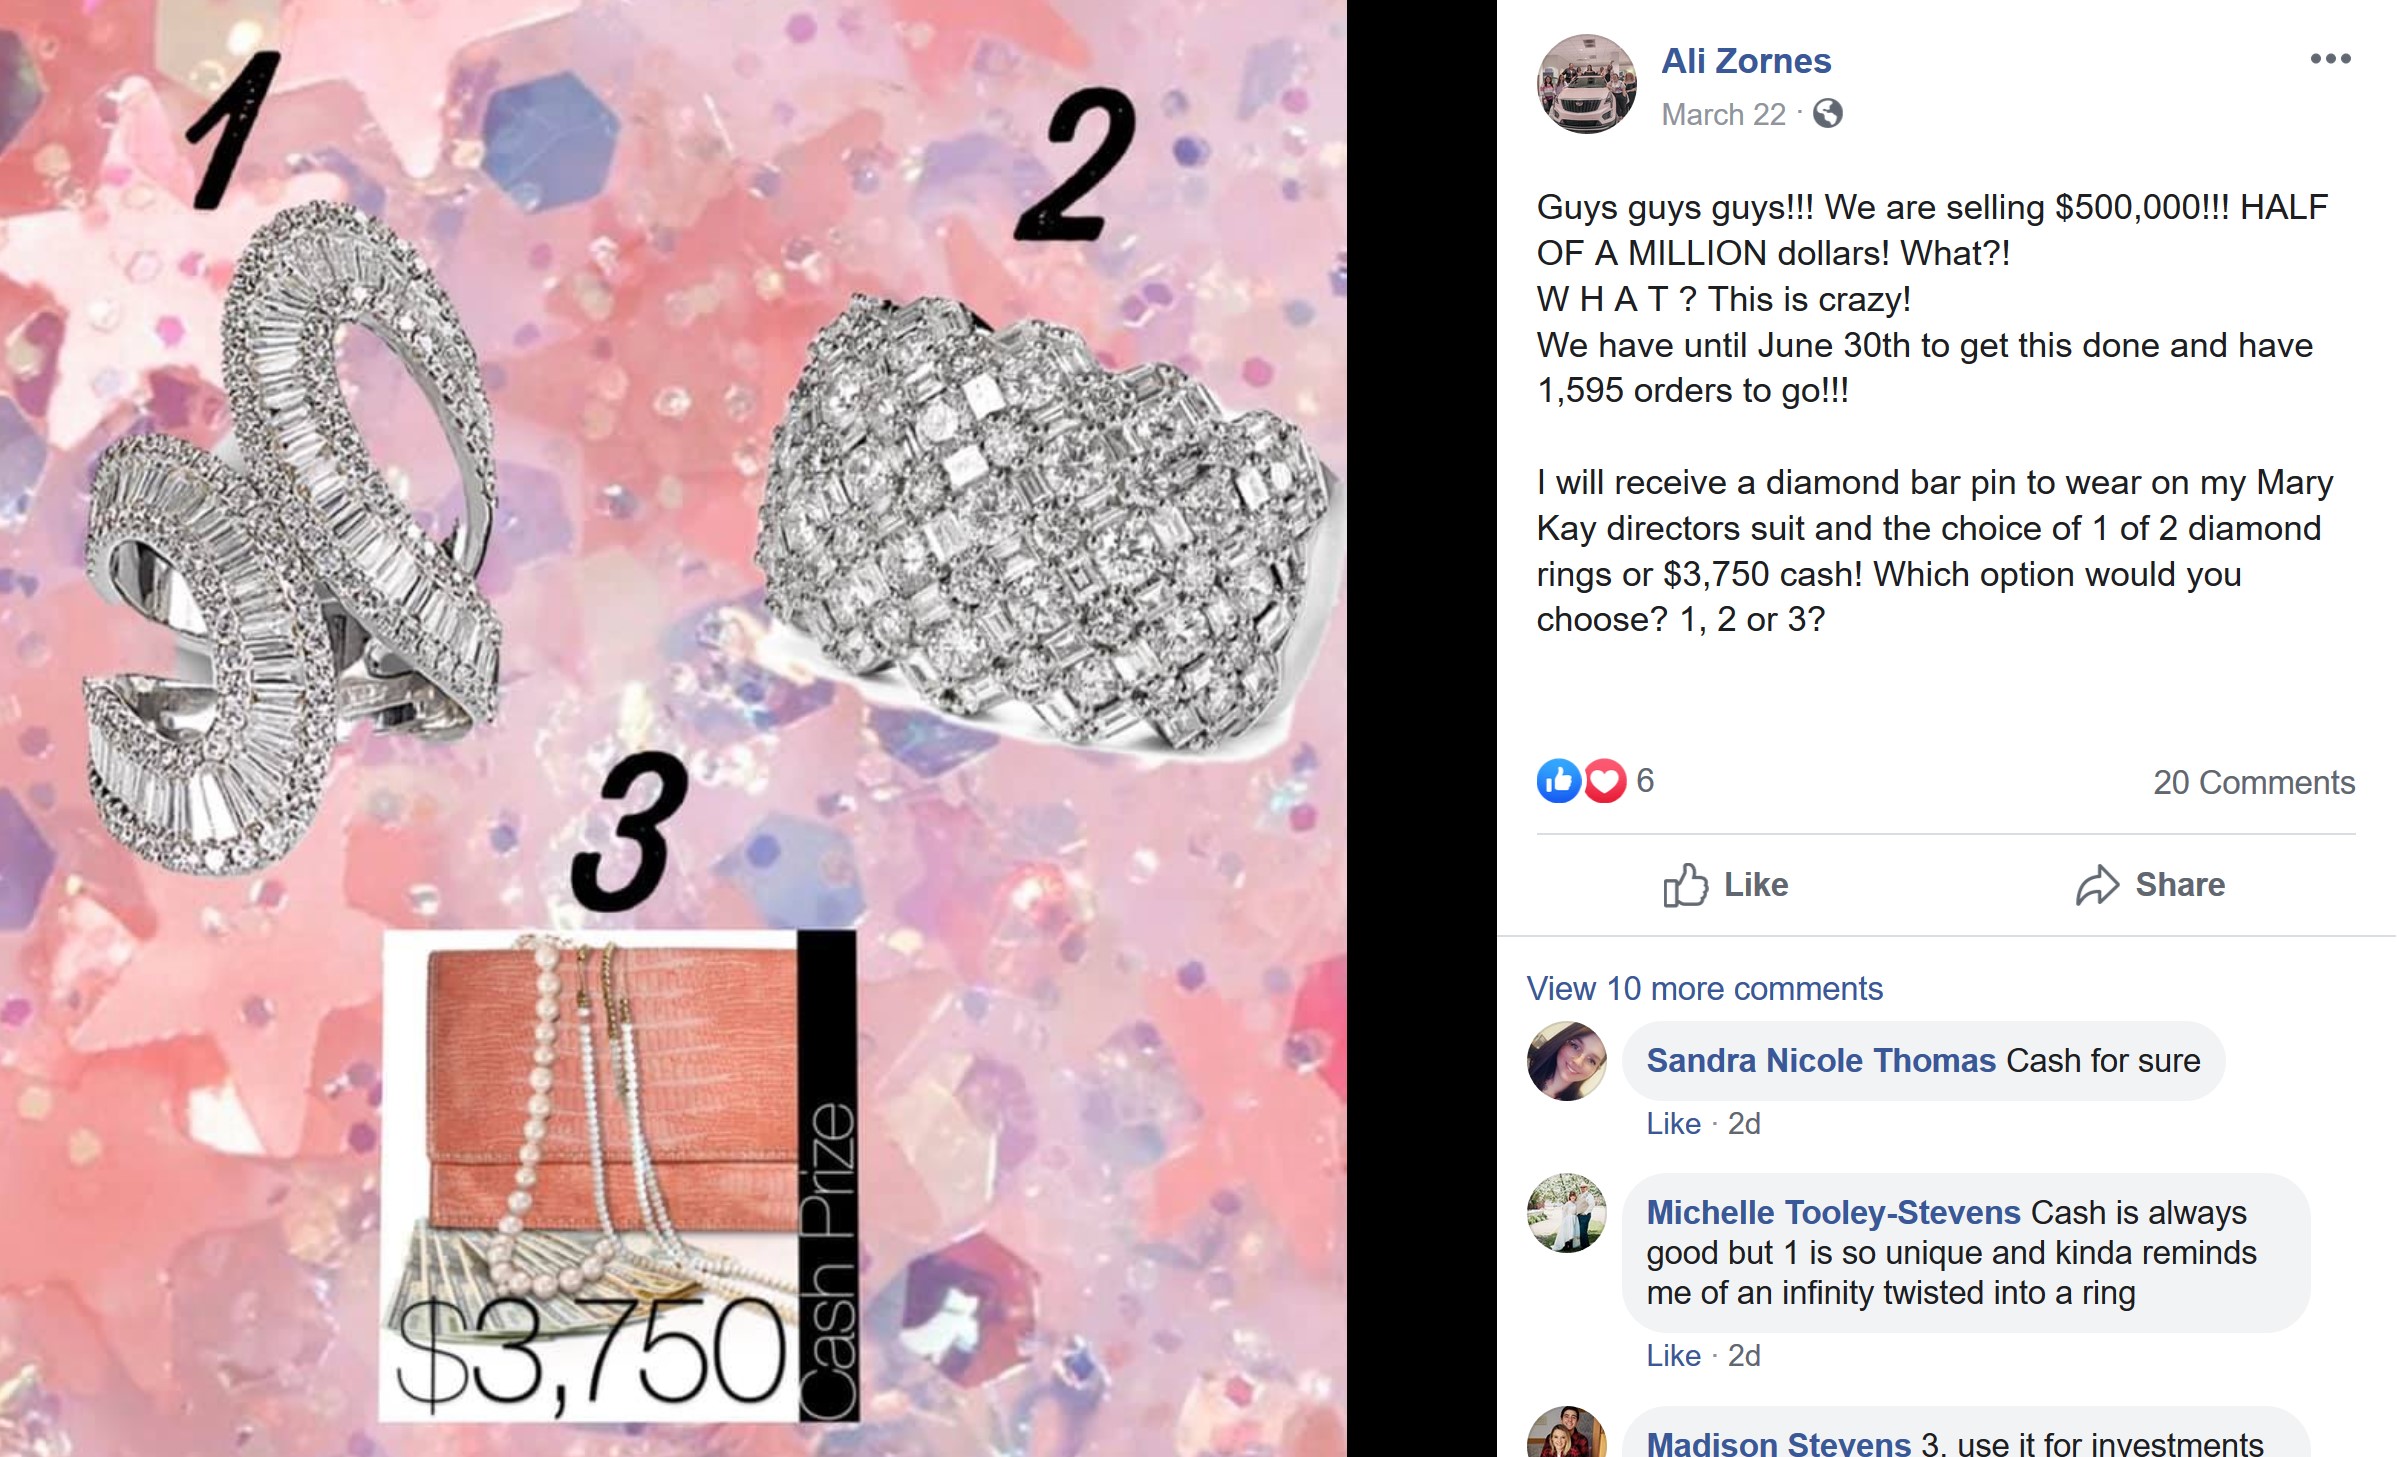This screenshot has height=1457, width=2397.
Task: Click the blue thumbs-up reaction icon
Action: click(x=1559, y=781)
